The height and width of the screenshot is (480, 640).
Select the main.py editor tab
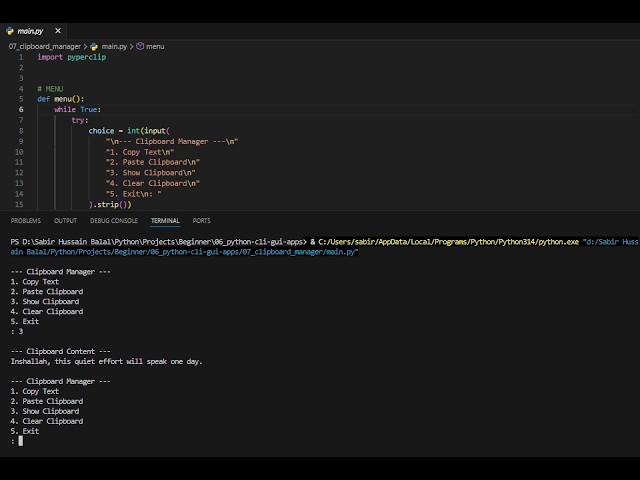[x=33, y=31]
